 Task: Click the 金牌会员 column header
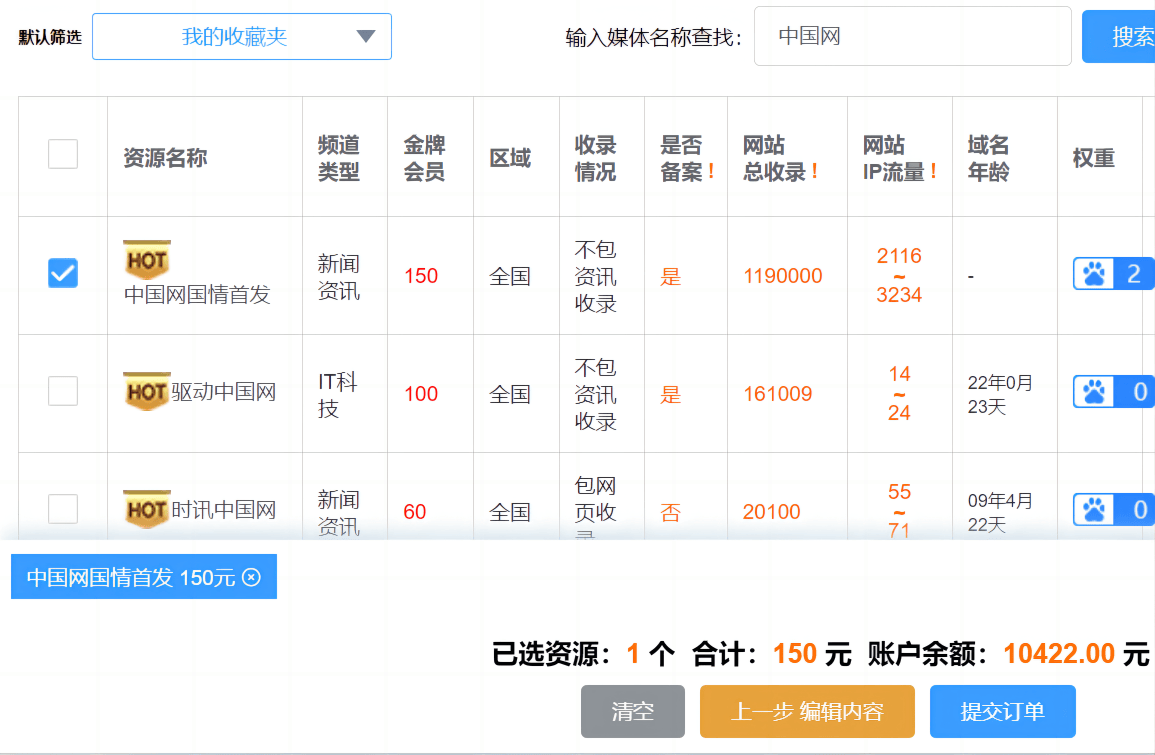click(424, 158)
